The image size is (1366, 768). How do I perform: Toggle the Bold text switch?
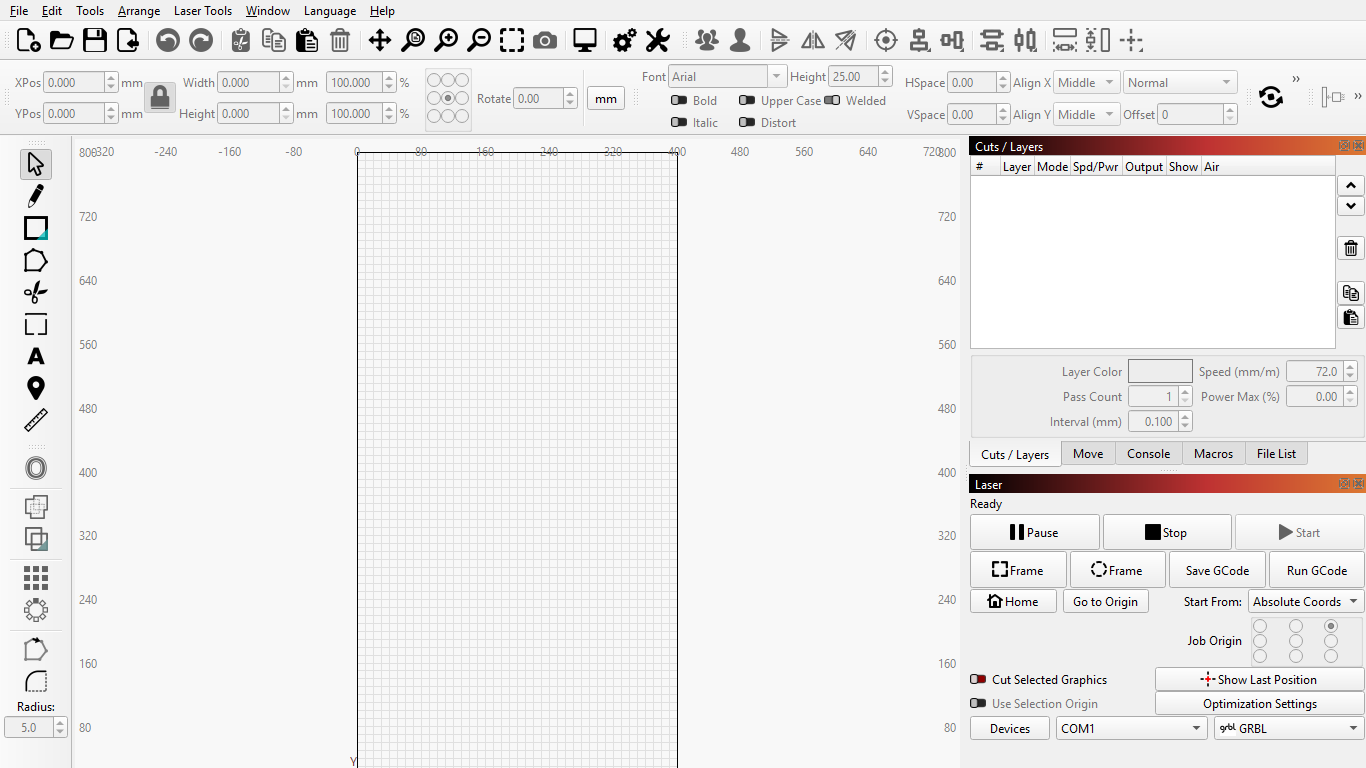pyautogui.click(x=680, y=101)
